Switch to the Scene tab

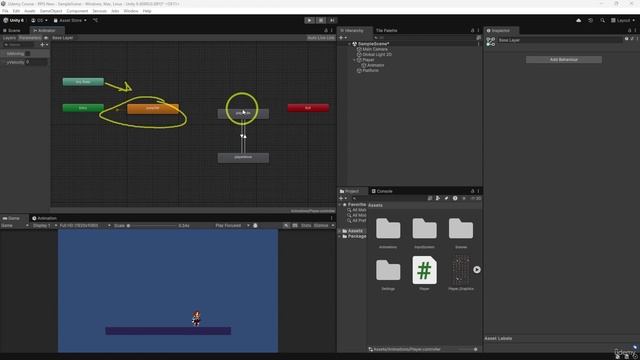12,31
